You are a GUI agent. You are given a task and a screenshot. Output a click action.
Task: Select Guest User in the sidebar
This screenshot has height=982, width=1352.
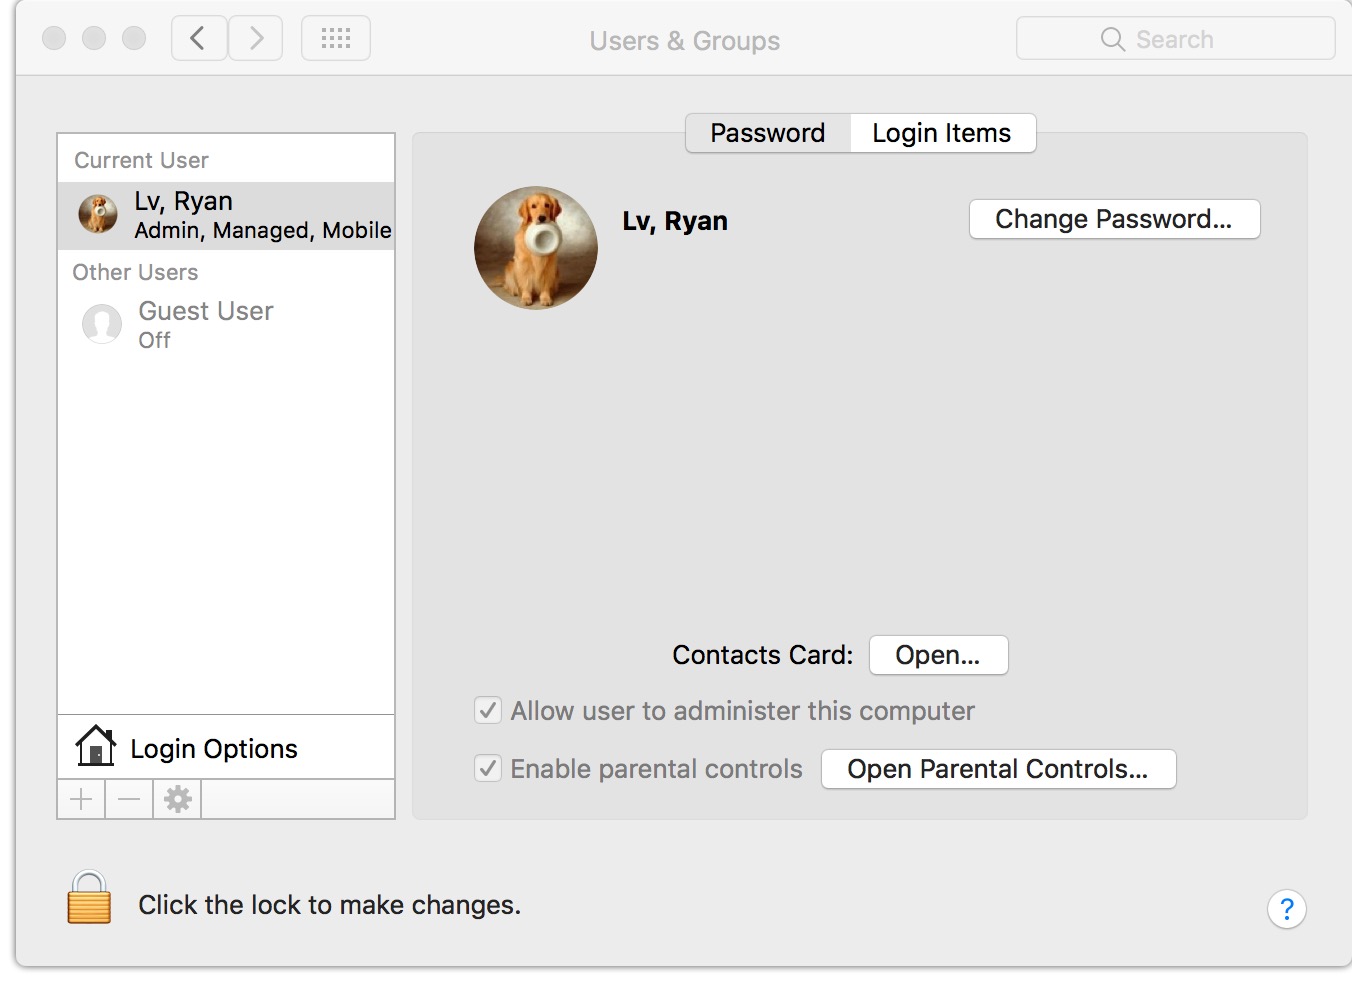coord(205,324)
